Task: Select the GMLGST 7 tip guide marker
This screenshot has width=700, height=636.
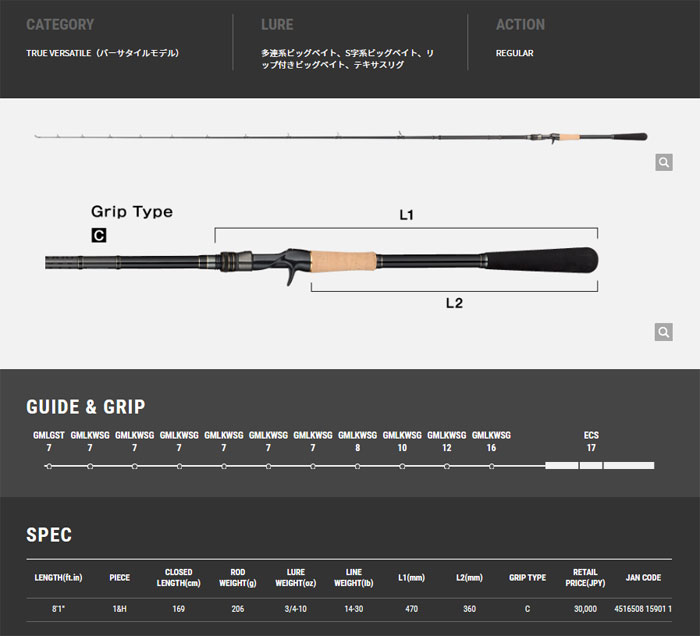Action: [48, 466]
